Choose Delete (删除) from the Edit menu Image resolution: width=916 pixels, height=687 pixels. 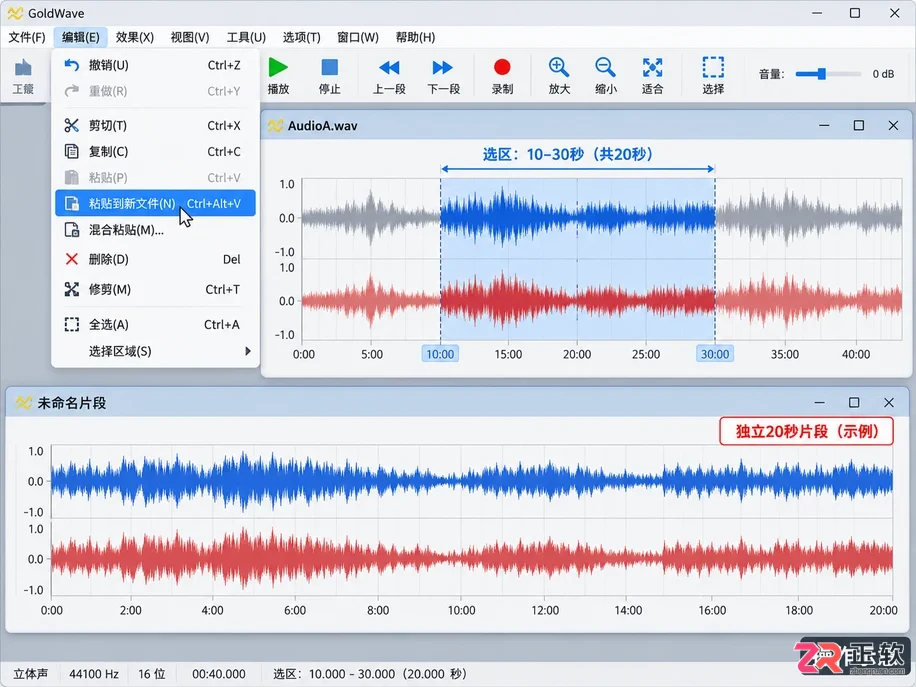[155, 259]
